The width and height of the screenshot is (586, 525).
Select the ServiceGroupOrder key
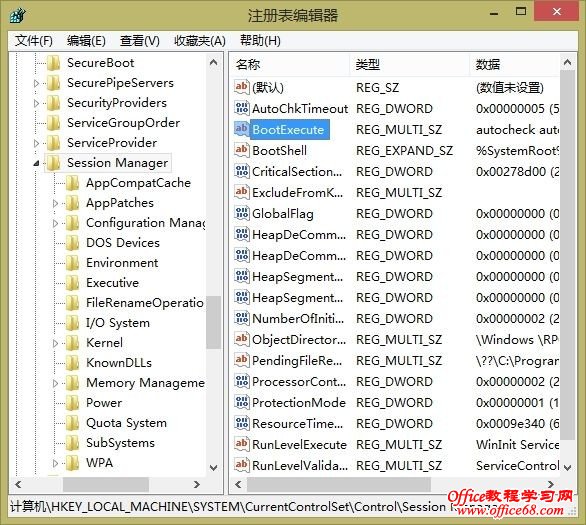(x=123, y=123)
